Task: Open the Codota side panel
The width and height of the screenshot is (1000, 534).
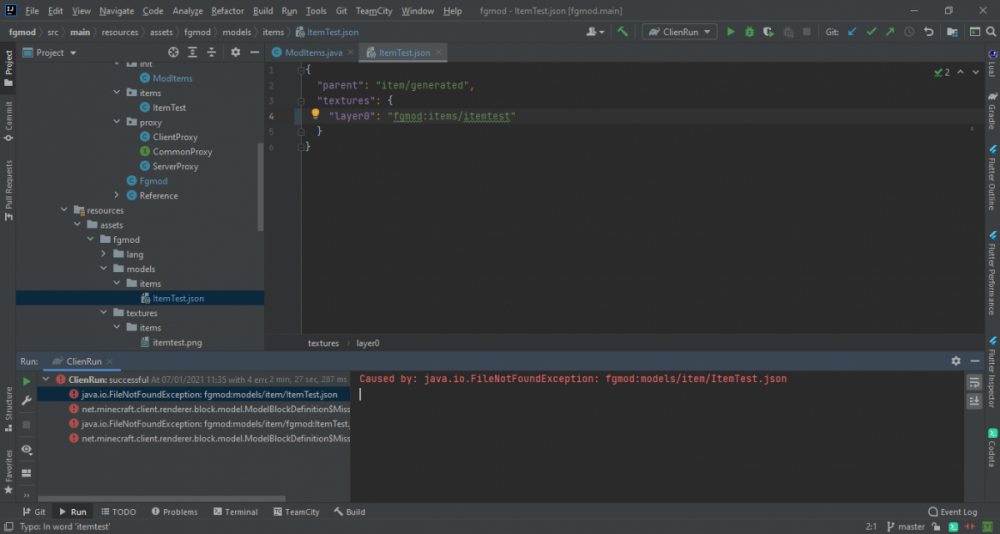Action: pyautogui.click(x=992, y=447)
